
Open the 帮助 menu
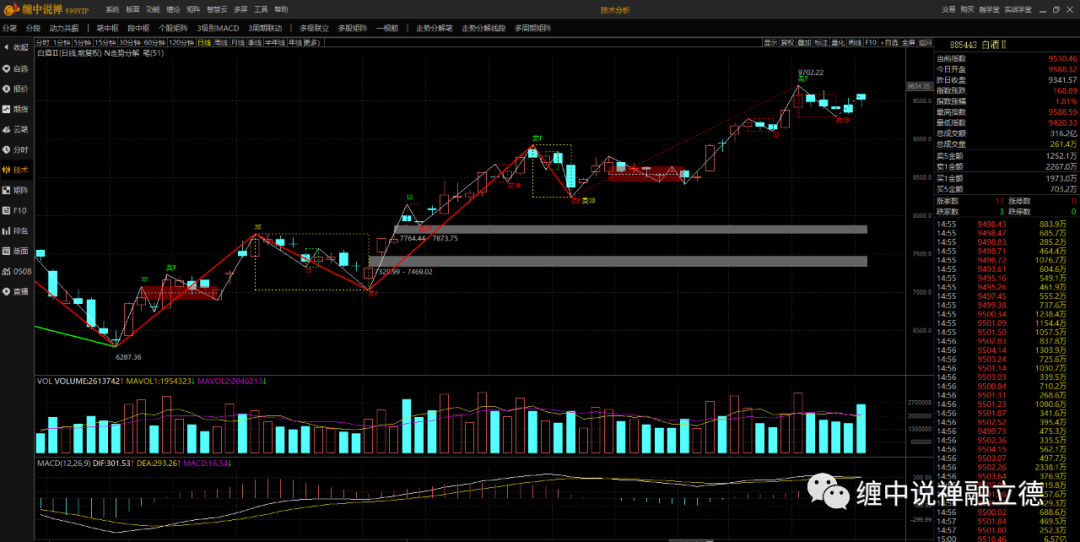click(x=281, y=10)
